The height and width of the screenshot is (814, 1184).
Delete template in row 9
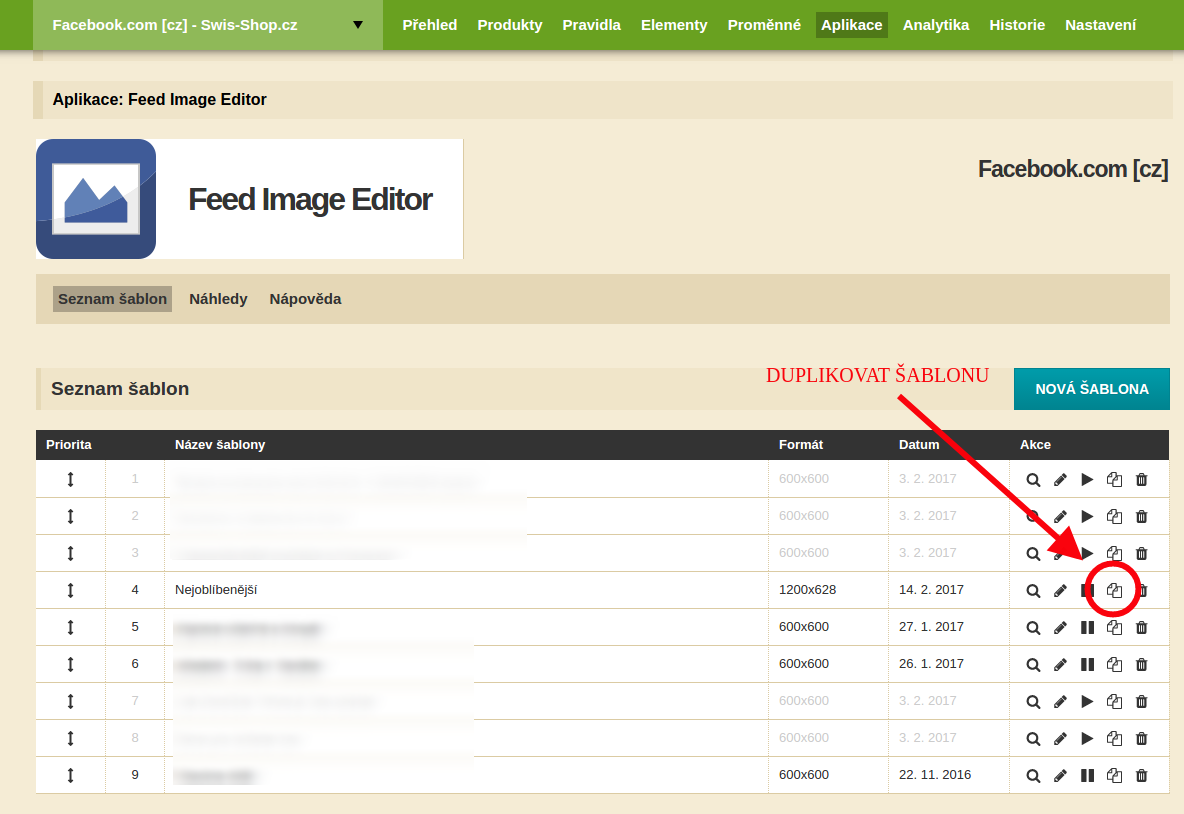pos(1142,775)
